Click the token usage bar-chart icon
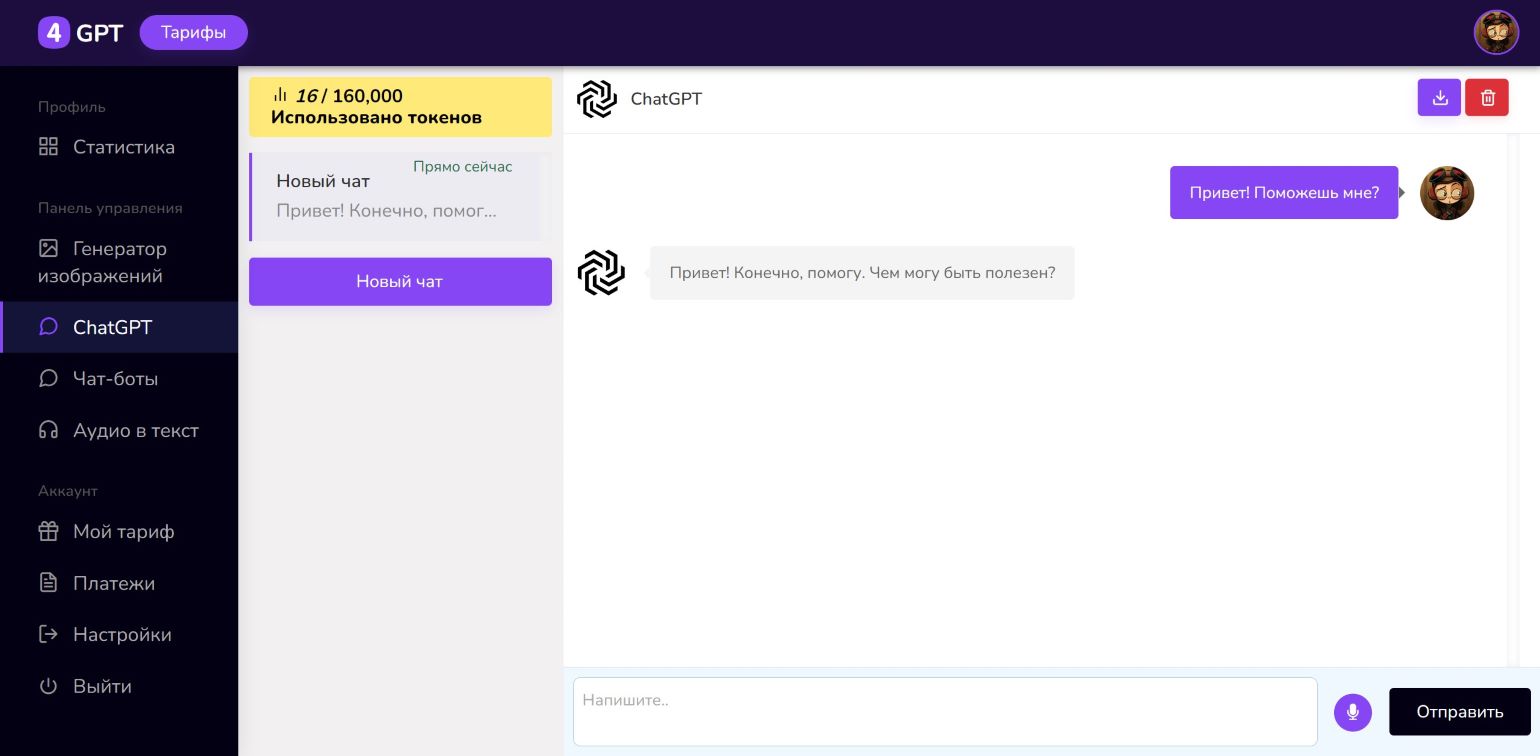The image size is (1540, 756). click(x=280, y=95)
